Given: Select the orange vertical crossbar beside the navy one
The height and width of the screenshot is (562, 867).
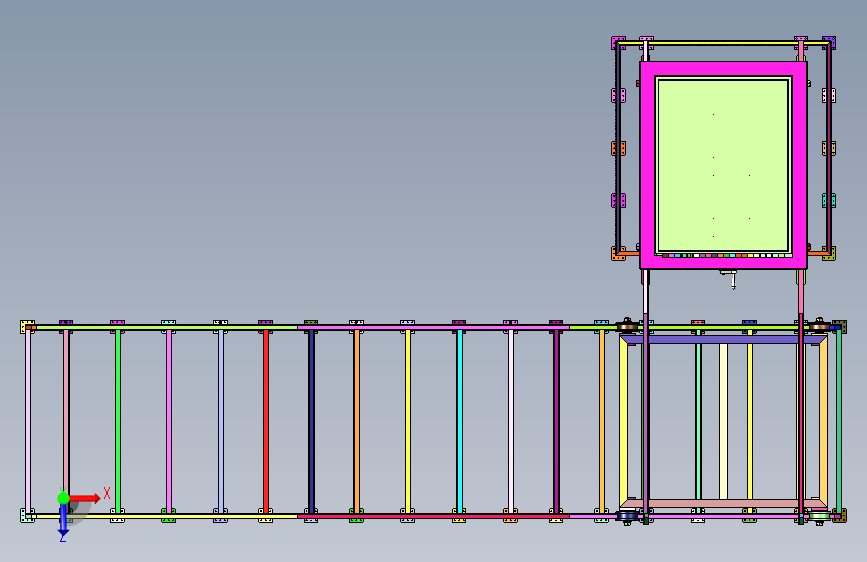Looking at the screenshot, I should tap(357, 422).
